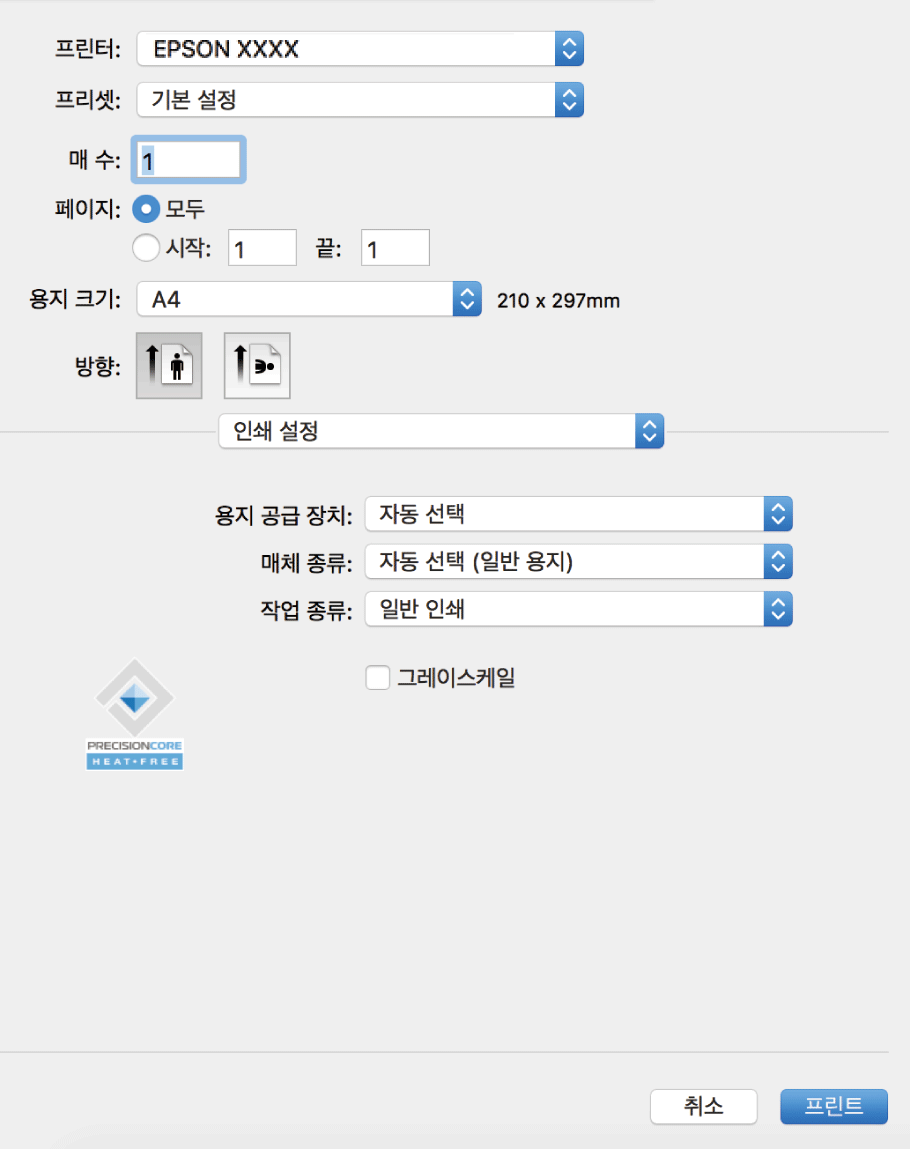Expand the 매체 종류 dropdown
910x1149 pixels.
click(579, 562)
